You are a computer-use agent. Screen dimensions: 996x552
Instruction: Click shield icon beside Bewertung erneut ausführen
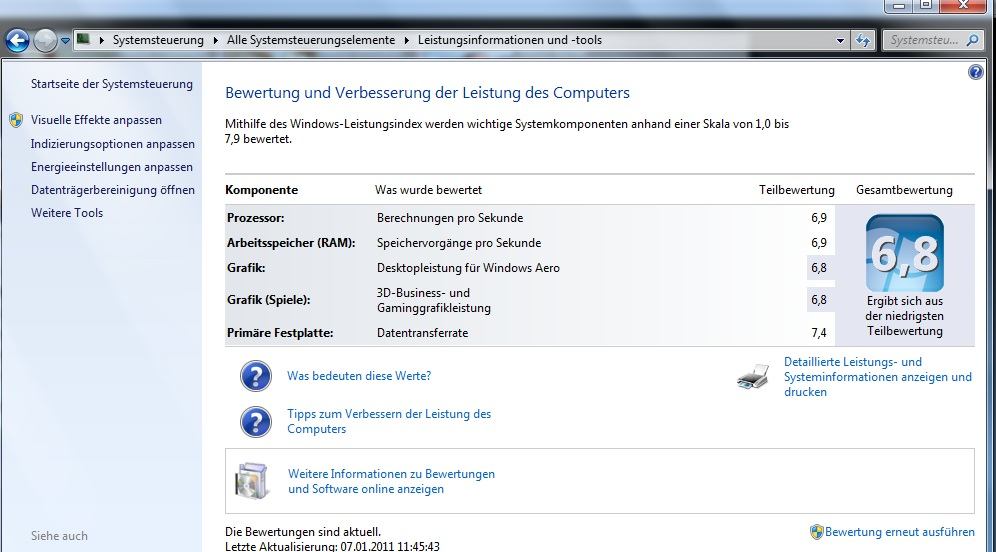817,532
